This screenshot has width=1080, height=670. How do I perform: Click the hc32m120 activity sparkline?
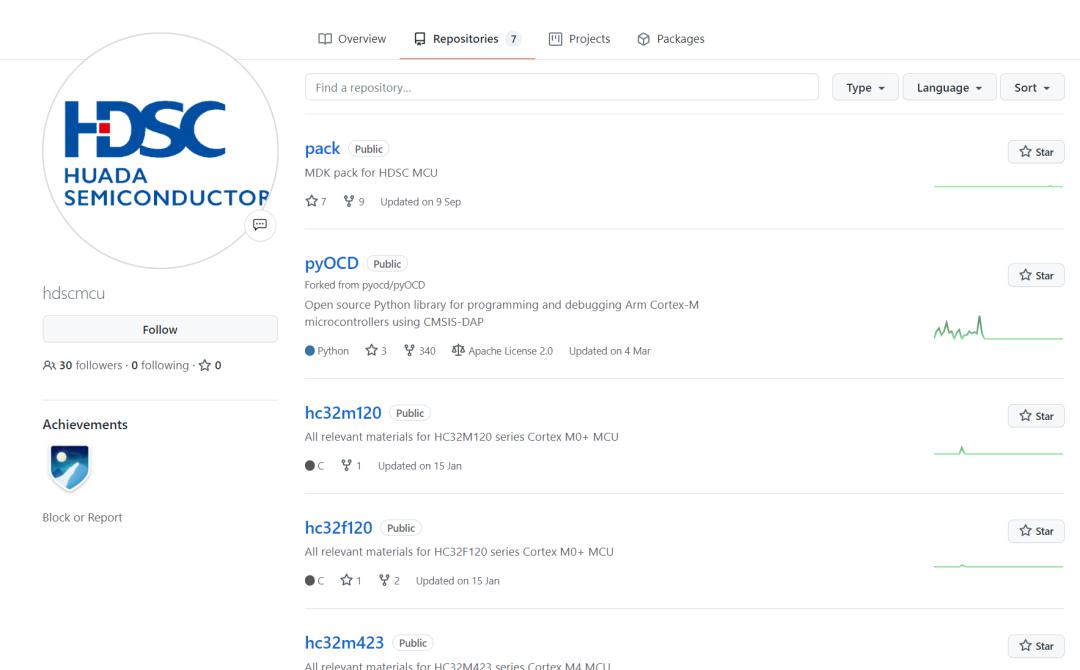tap(998, 451)
